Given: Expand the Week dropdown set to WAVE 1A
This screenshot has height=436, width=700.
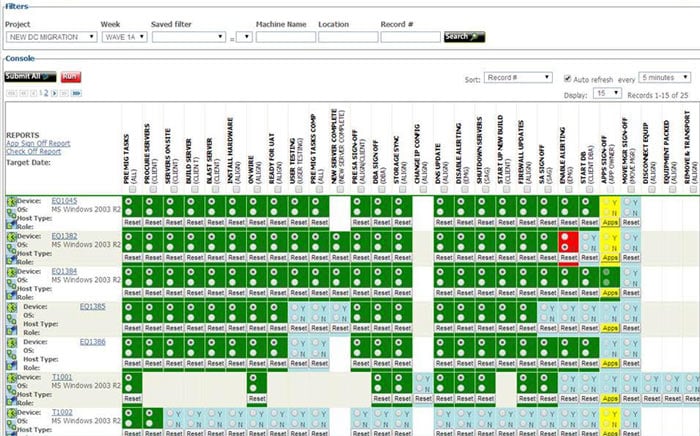Looking at the screenshot, I should [x=123, y=37].
